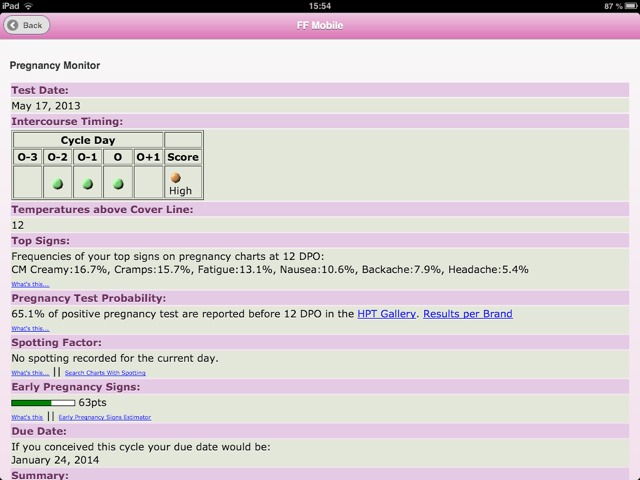The height and width of the screenshot is (480, 640).
Task: Click the Score column header
Action: (183, 157)
